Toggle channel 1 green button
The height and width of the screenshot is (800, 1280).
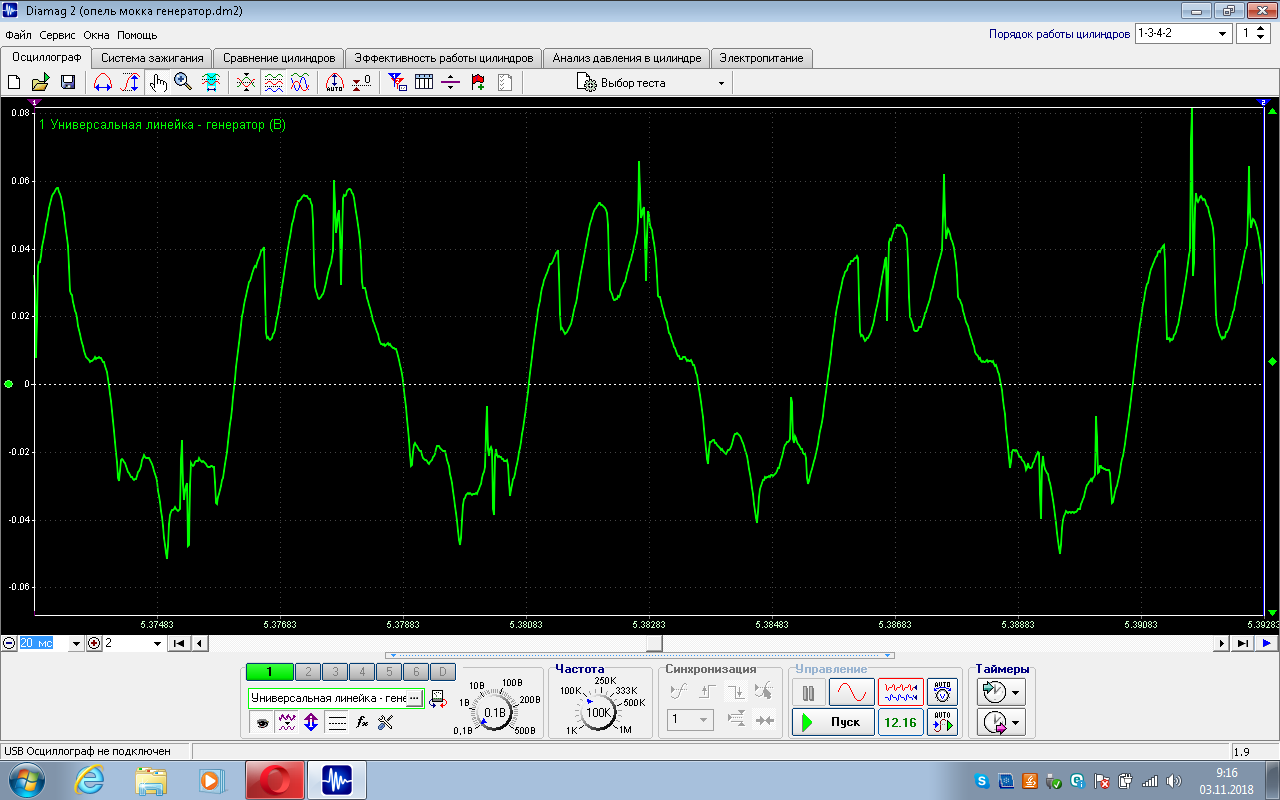[x=269, y=672]
